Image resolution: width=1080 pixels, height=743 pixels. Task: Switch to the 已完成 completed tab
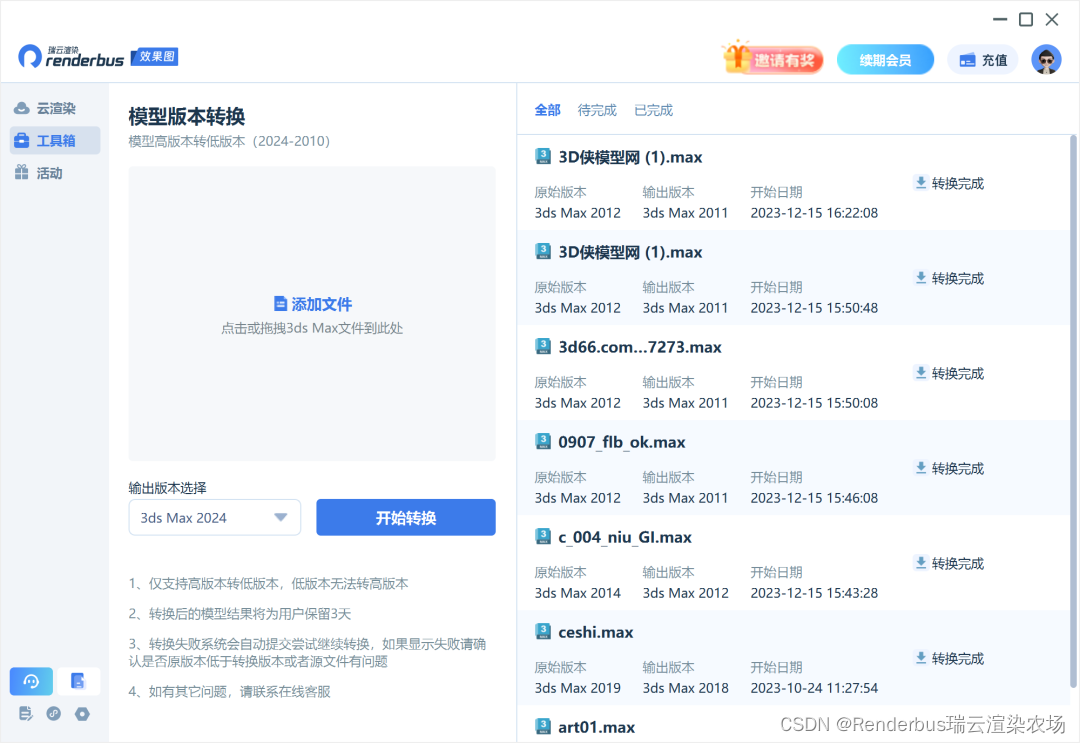pyautogui.click(x=653, y=110)
